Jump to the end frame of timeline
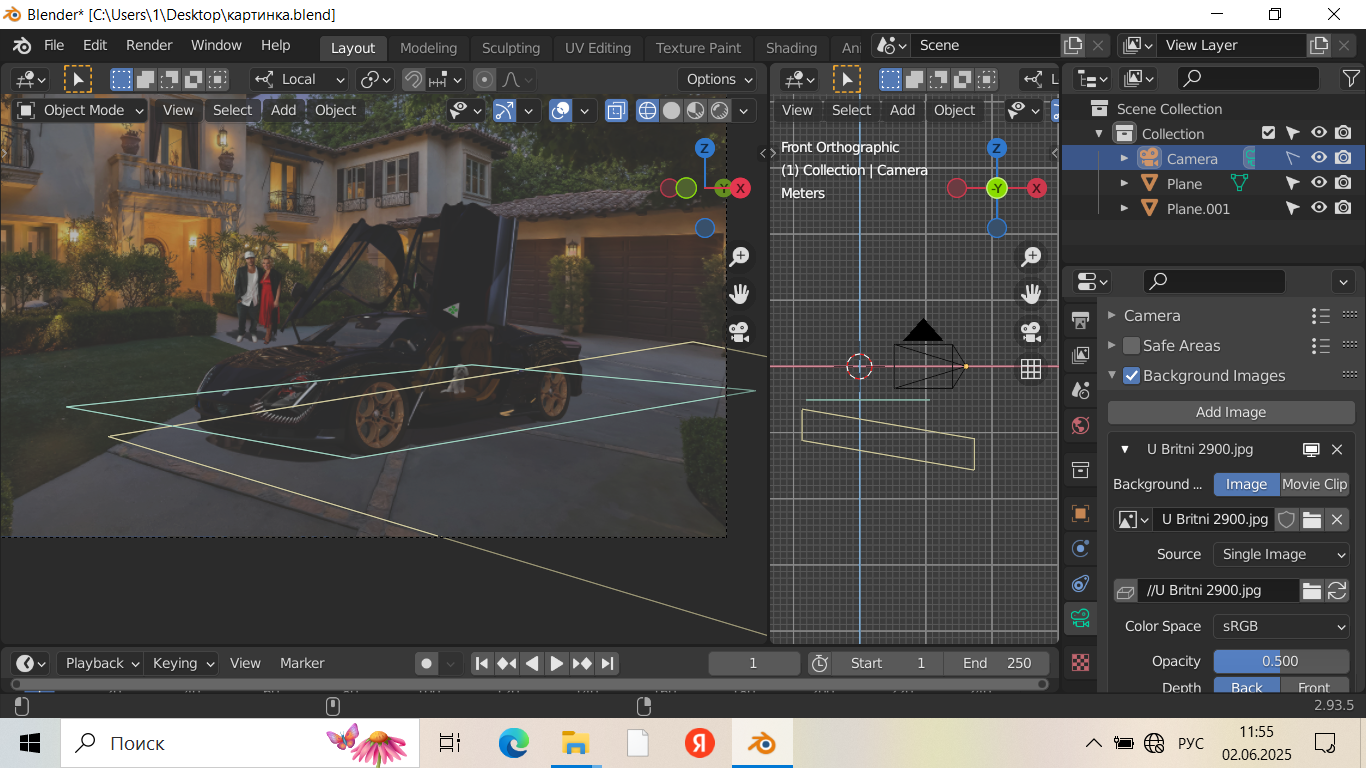Screen dimensions: 1366x768 [x=607, y=663]
